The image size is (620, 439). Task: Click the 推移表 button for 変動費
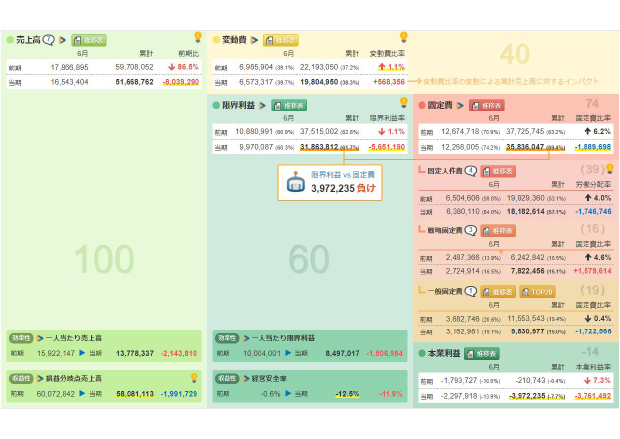click(284, 41)
